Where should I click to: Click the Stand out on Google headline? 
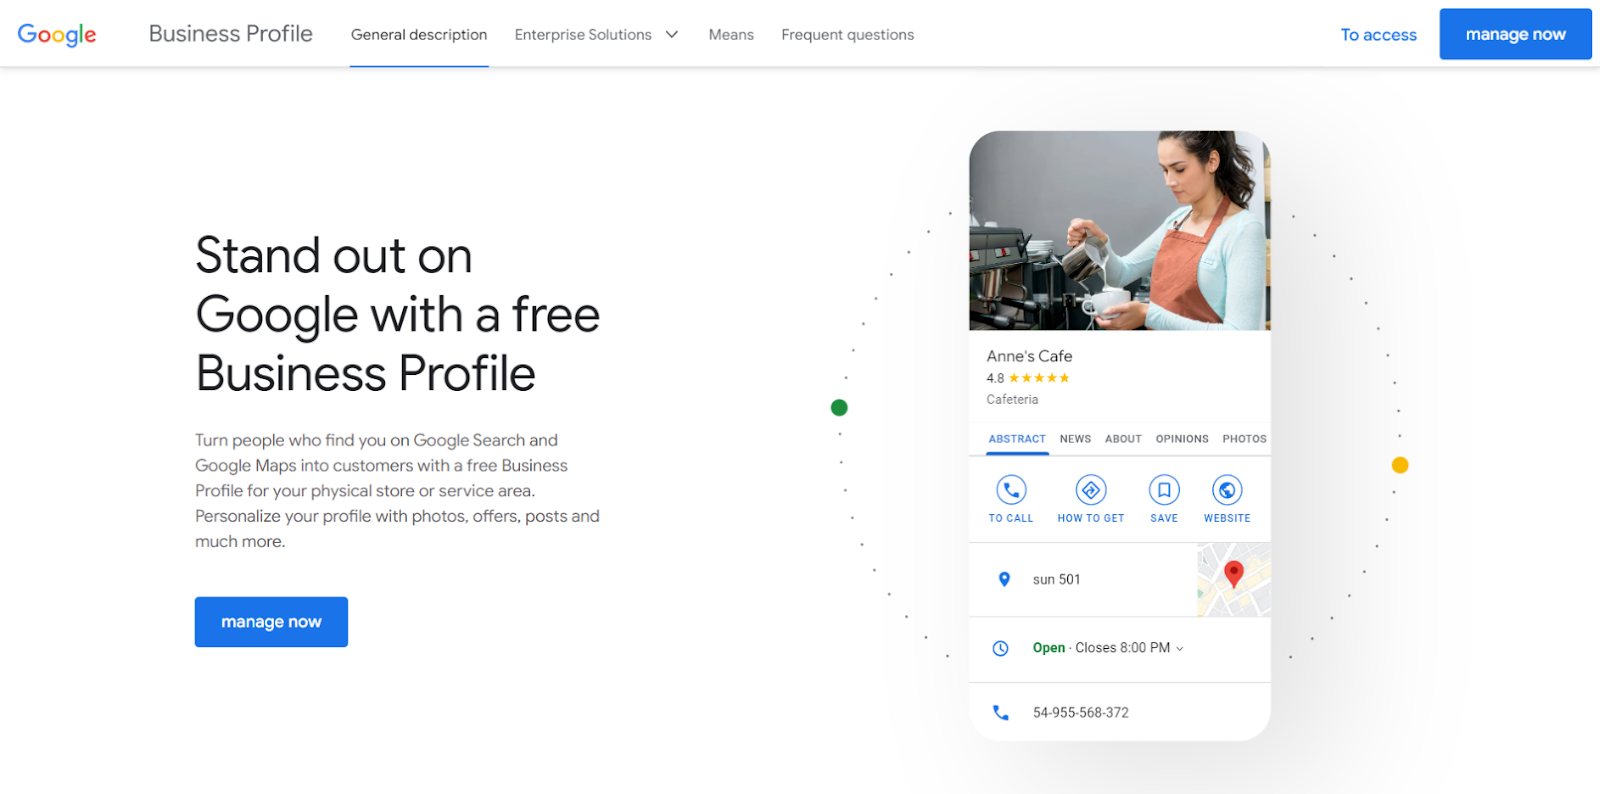[397, 314]
